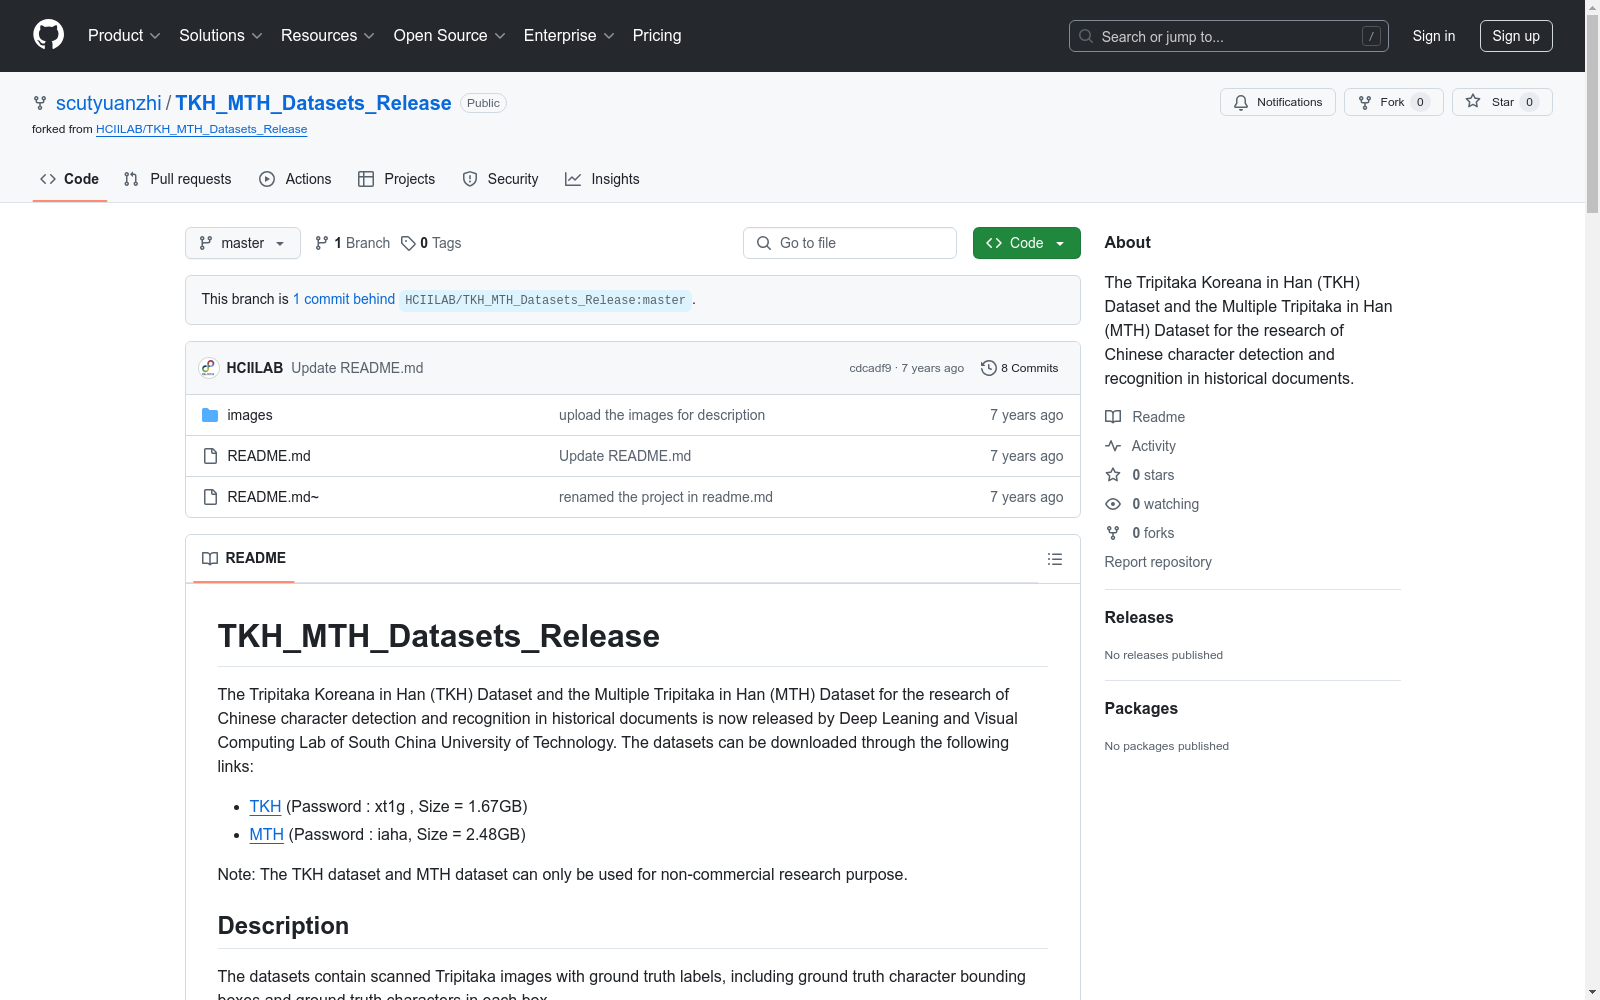Open the TKH_MTH_Datasets_Release repository title link

coord(313,103)
